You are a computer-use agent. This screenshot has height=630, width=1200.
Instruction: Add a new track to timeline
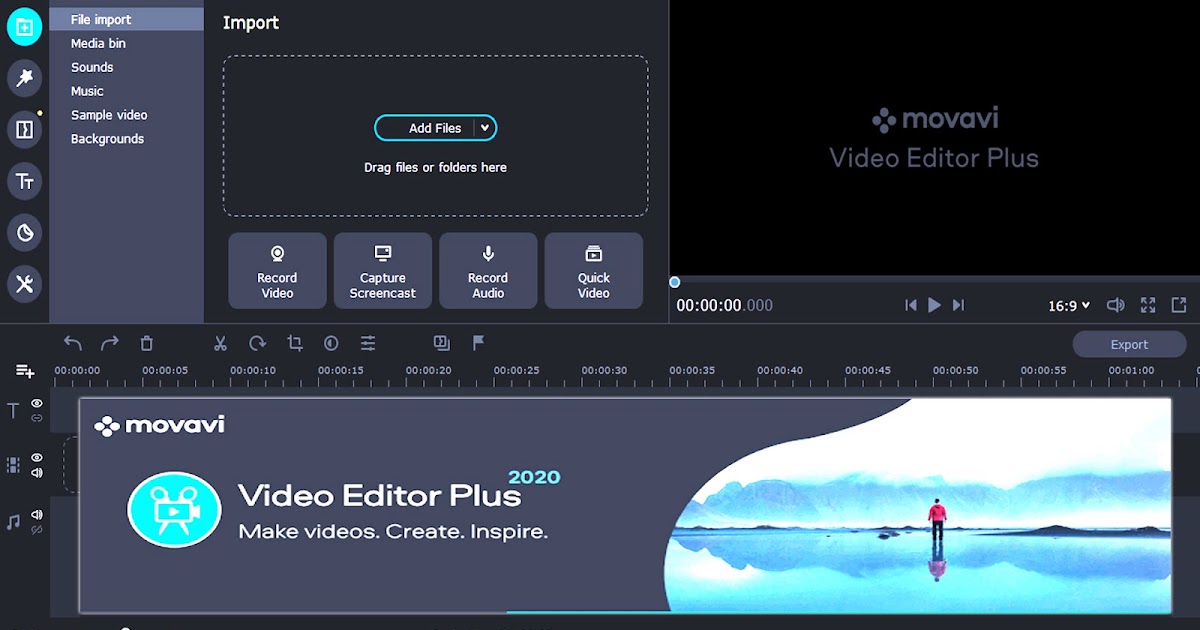pyautogui.click(x=25, y=371)
